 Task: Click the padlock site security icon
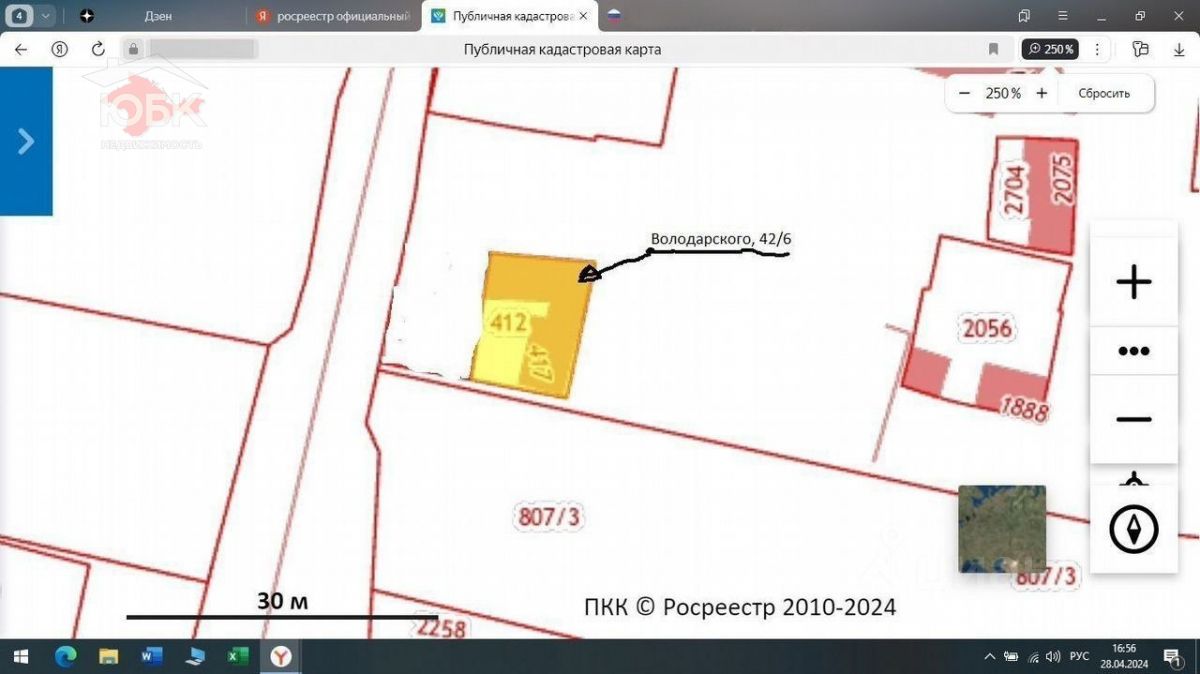coord(133,49)
